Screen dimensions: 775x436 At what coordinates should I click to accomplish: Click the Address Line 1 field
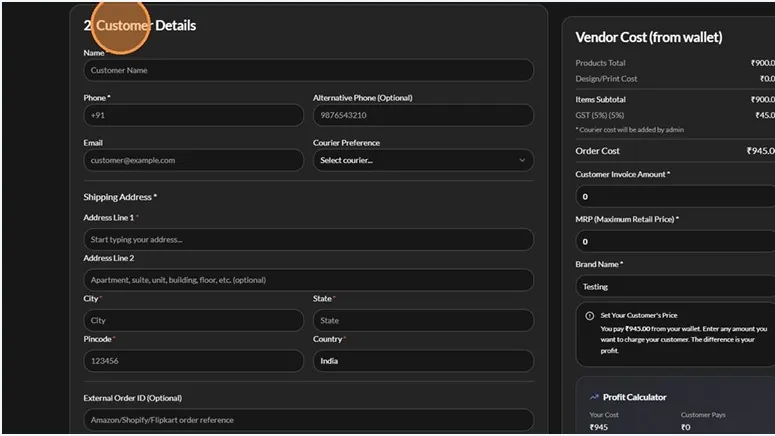(x=308, y=239)
